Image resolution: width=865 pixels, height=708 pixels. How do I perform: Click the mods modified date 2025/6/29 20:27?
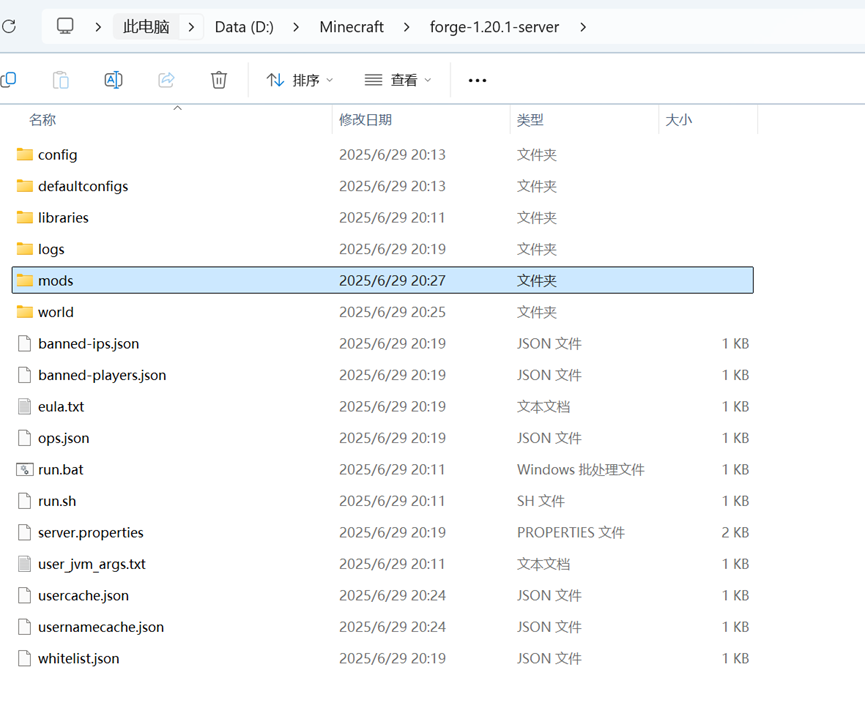(392, 281)
